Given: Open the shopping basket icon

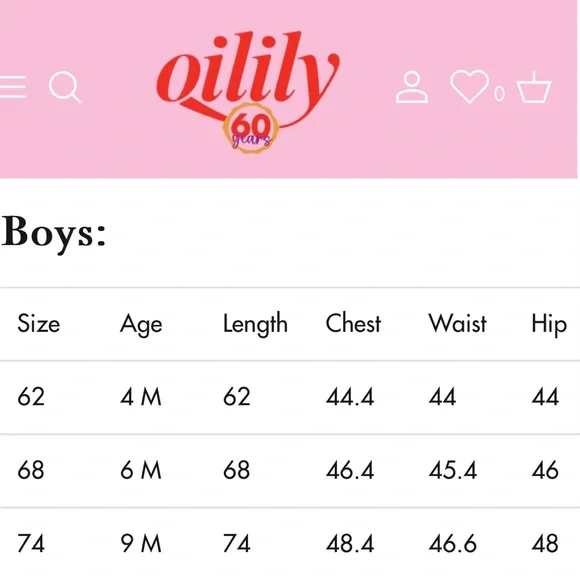Looking at the screenshot, I should point(534,87).
